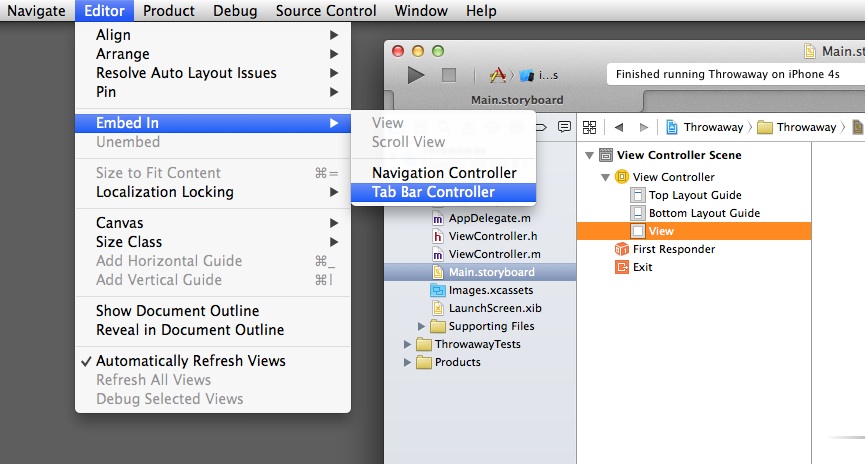865x464 pixels.
Task: Select View Controller in outline
Action: 673,177
